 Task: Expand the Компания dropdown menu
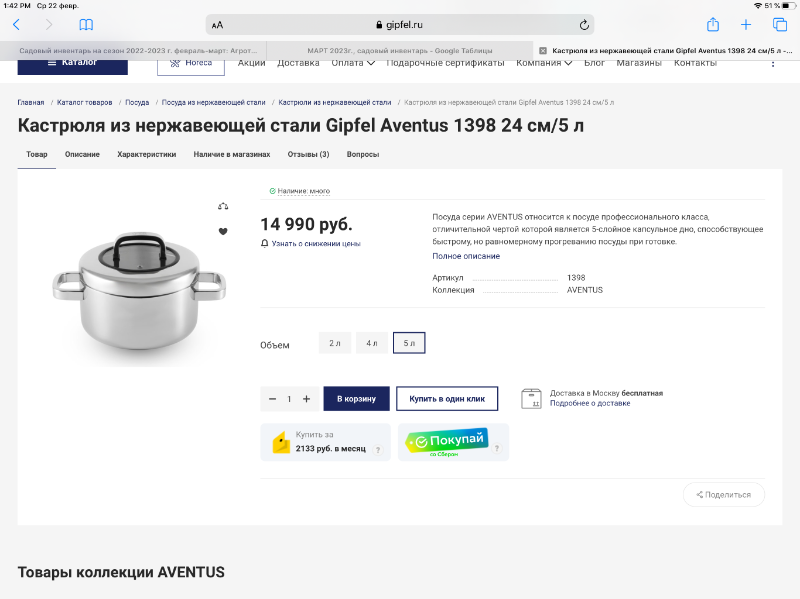(544, 63)
